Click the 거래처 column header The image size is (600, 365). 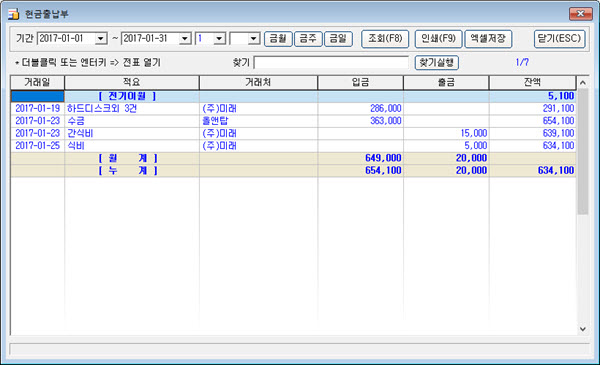point(258,82)
